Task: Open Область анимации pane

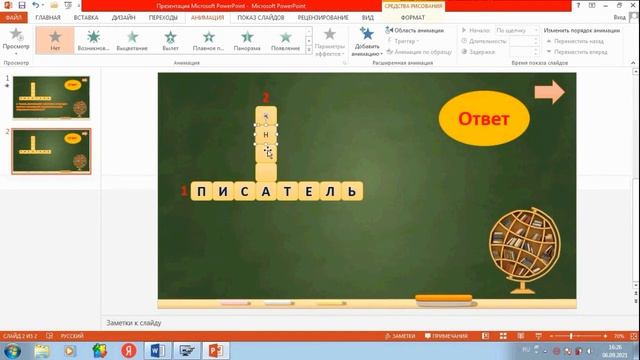Action: point(414,30)
